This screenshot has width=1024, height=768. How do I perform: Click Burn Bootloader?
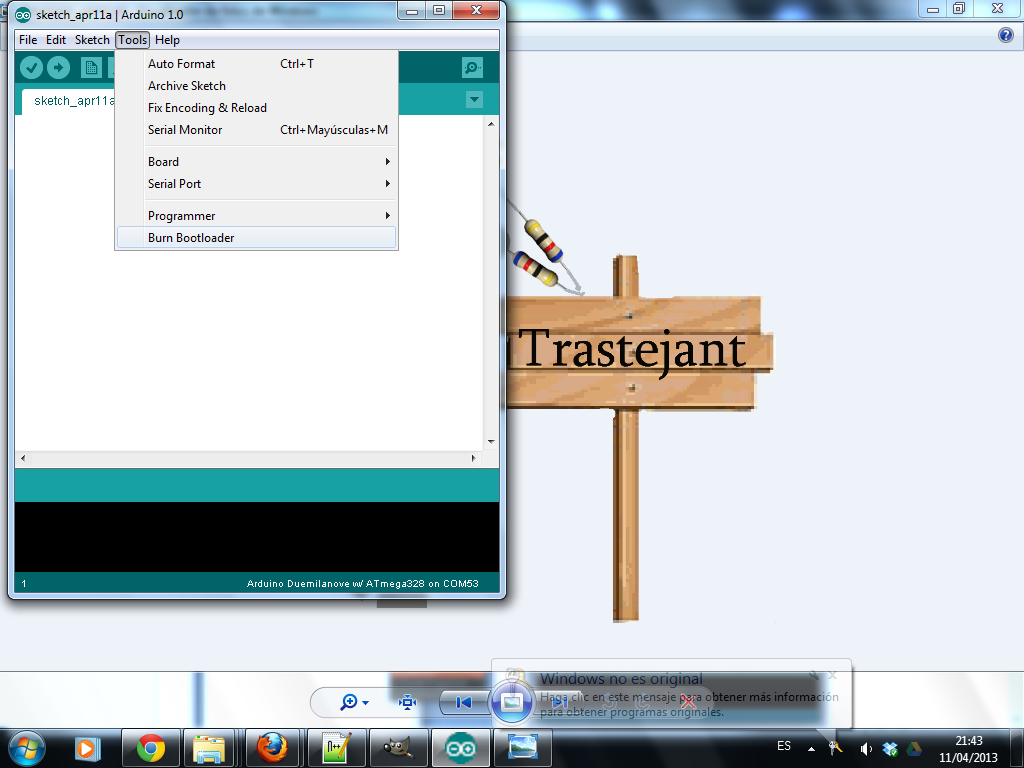[x=256, y=238]
